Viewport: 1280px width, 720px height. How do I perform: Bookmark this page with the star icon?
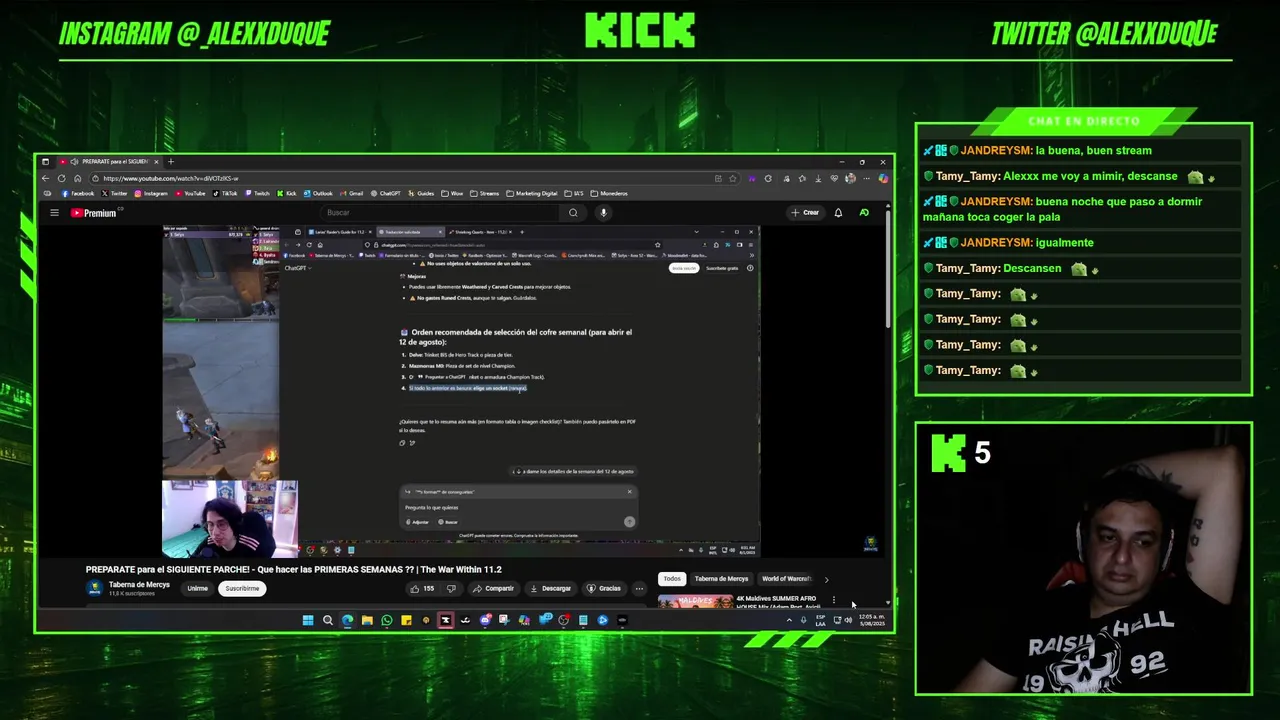tap(732, 178)
